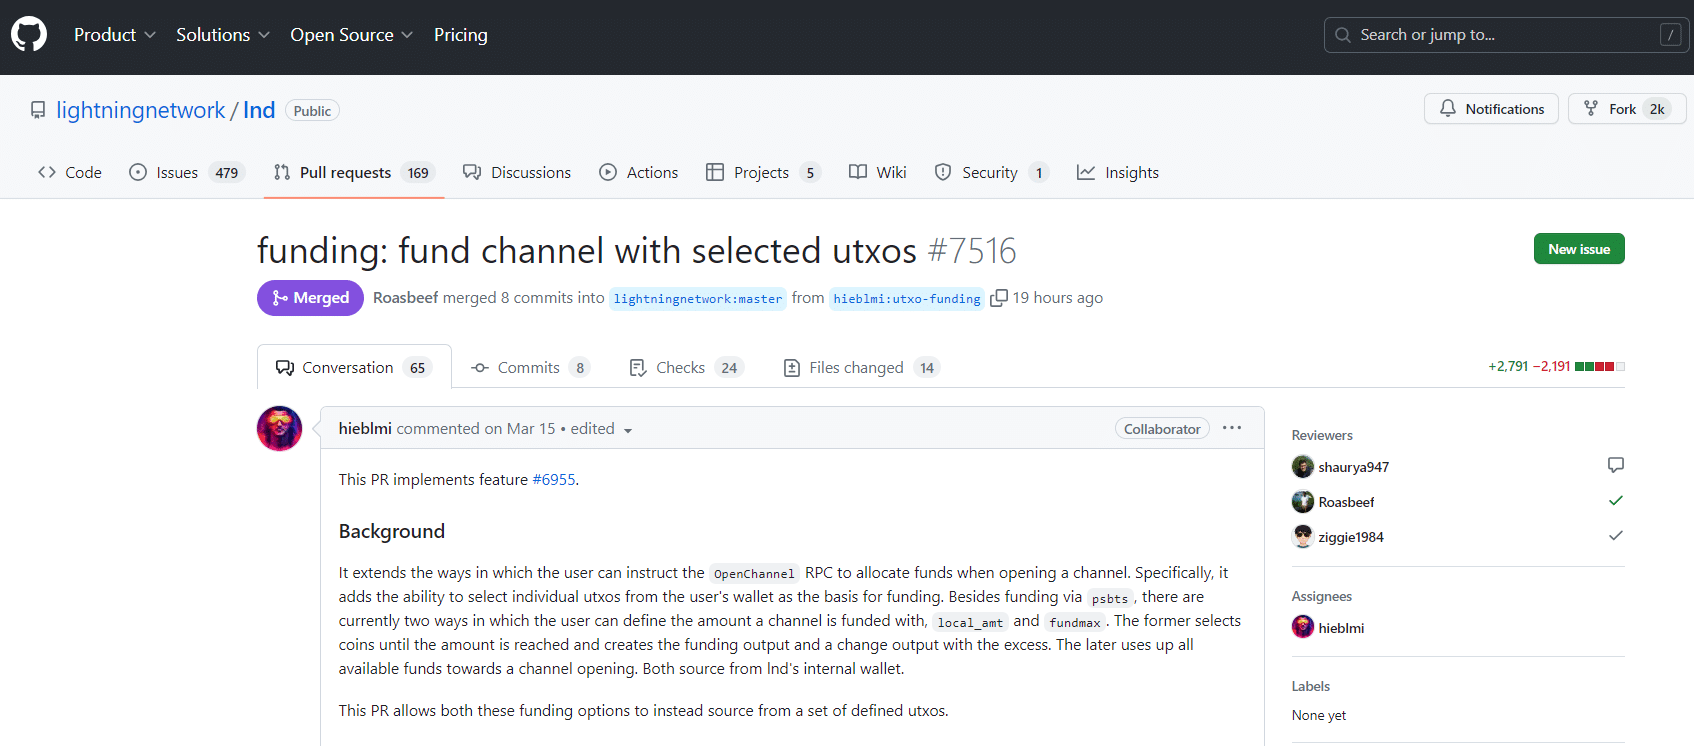Open the Pricing page
Image resolution: width=1694 pixels, height=746 pixels.
pyautogui.click(x=461, y=35)
